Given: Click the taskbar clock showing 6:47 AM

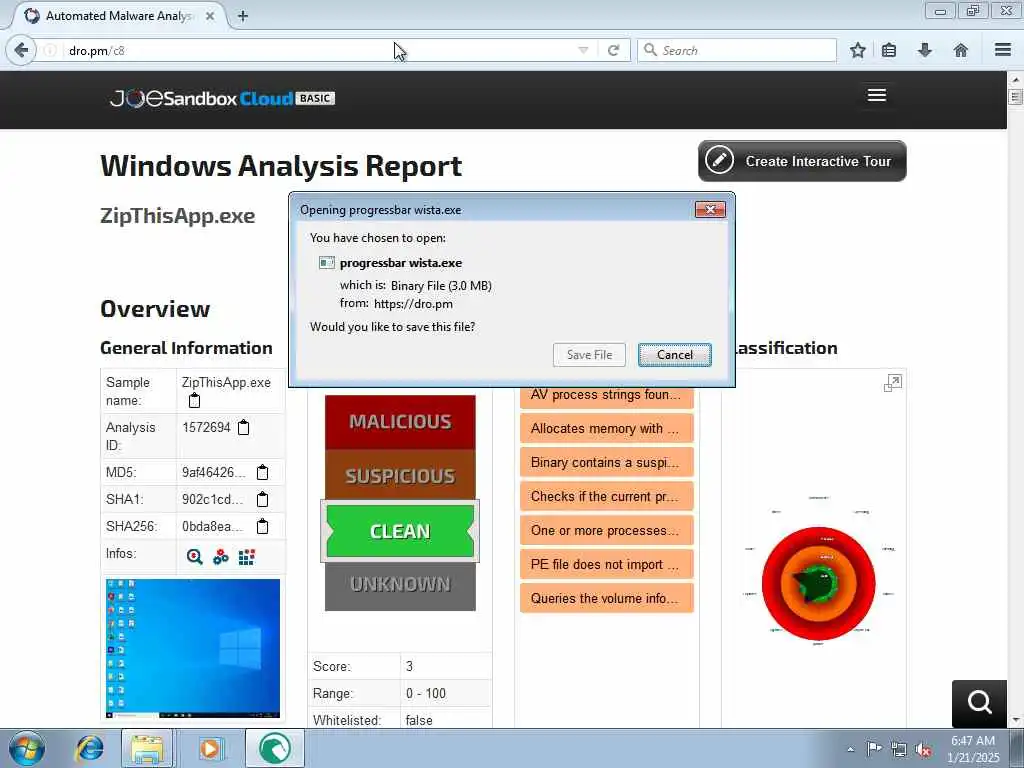Looking at the screenshot, I should pos(973,749).
